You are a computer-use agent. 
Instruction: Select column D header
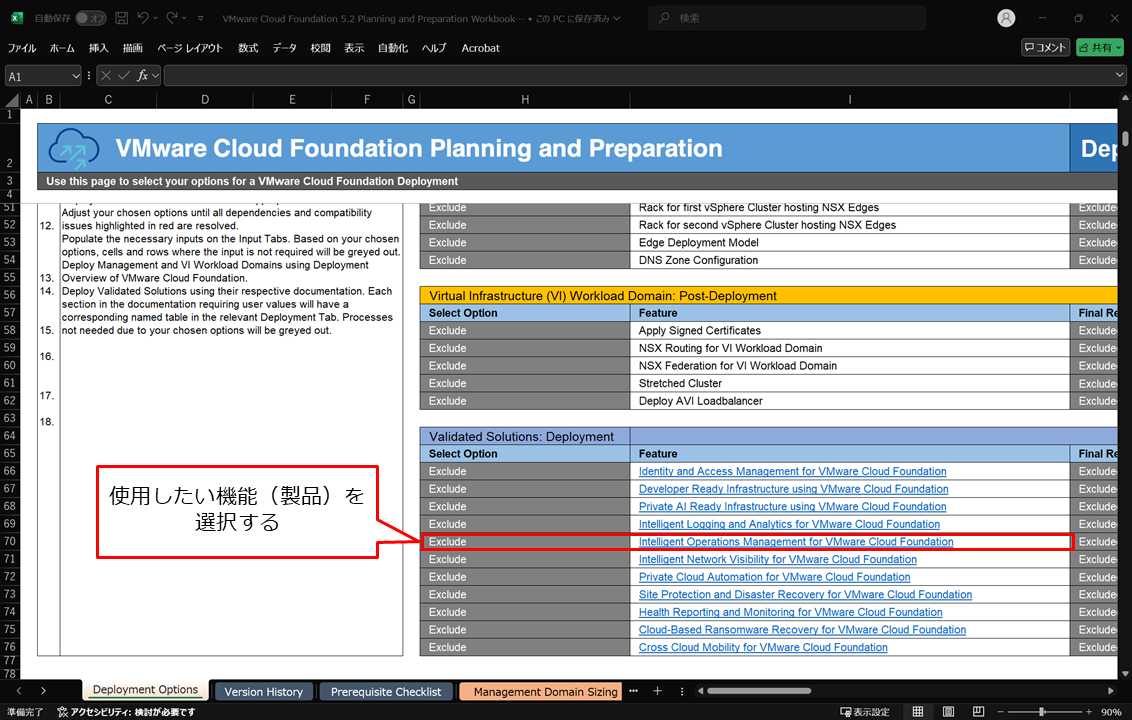(205, 100)
